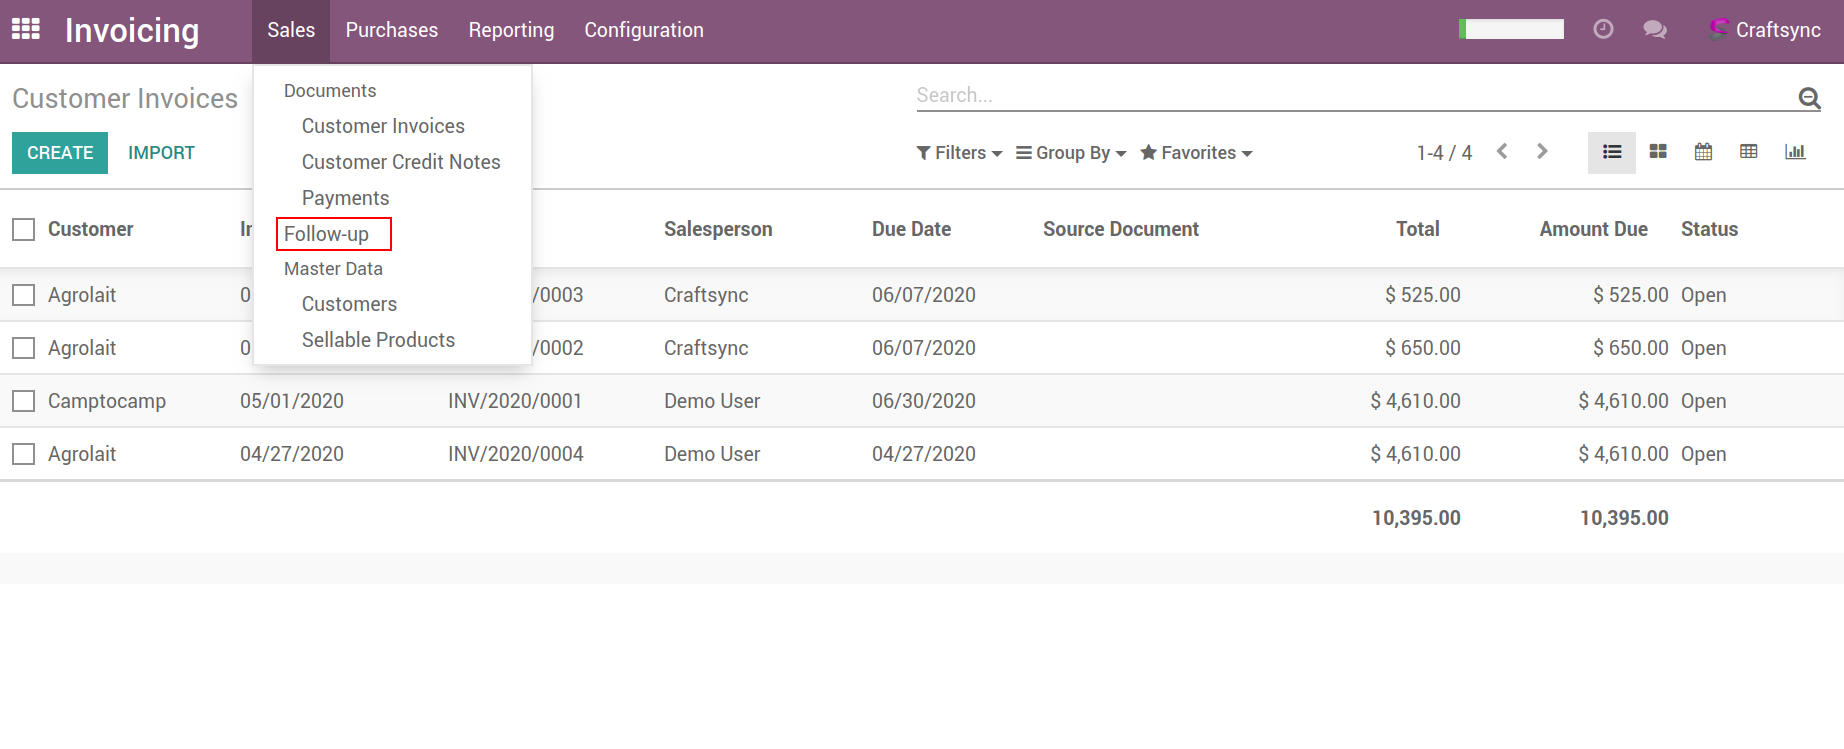
Task: Switch to calendar view
Action: coord(1703,152)
